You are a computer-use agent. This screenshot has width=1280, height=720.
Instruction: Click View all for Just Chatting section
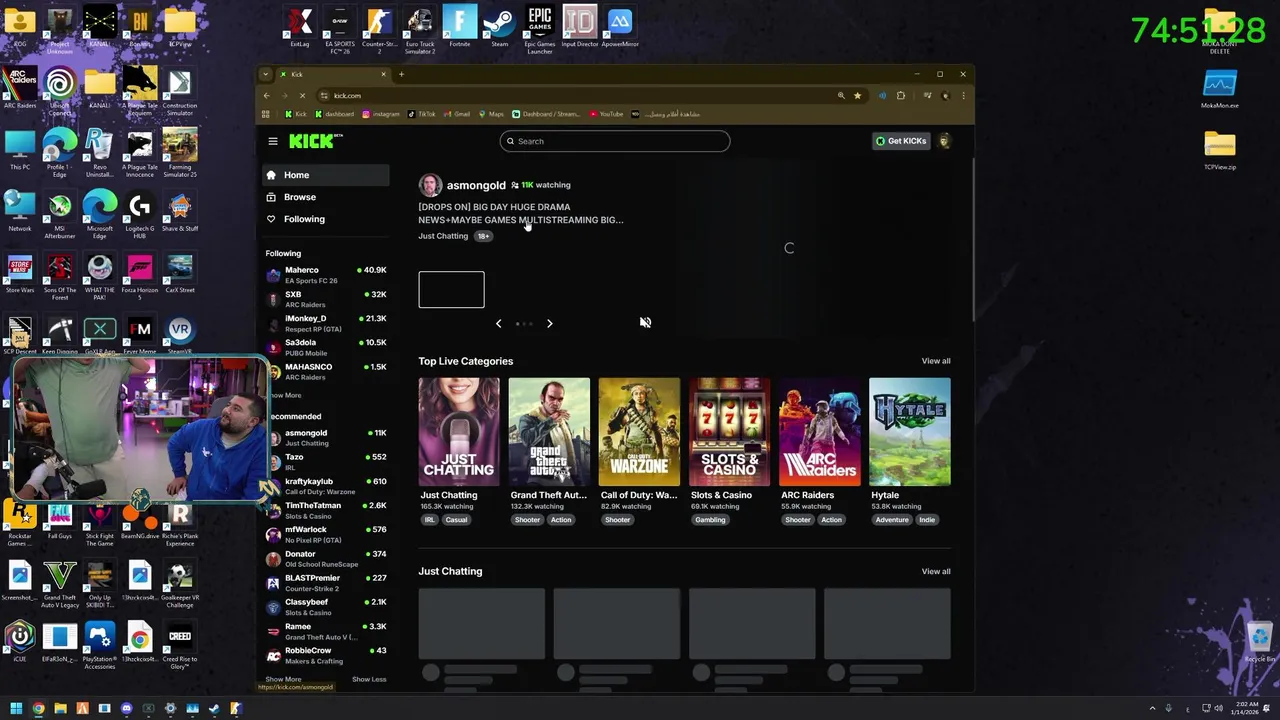(x=936, y=572)
